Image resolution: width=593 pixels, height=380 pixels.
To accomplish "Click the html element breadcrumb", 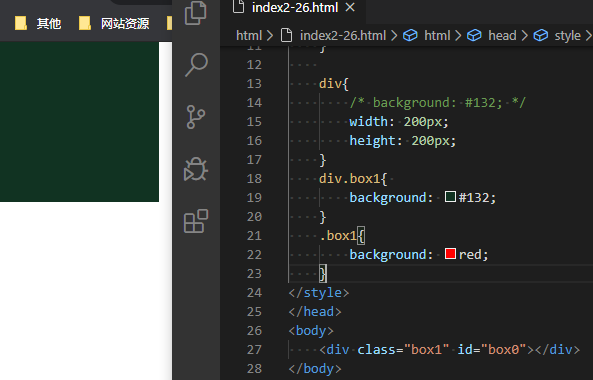I will pyautogui.click(x=437, y=36).
